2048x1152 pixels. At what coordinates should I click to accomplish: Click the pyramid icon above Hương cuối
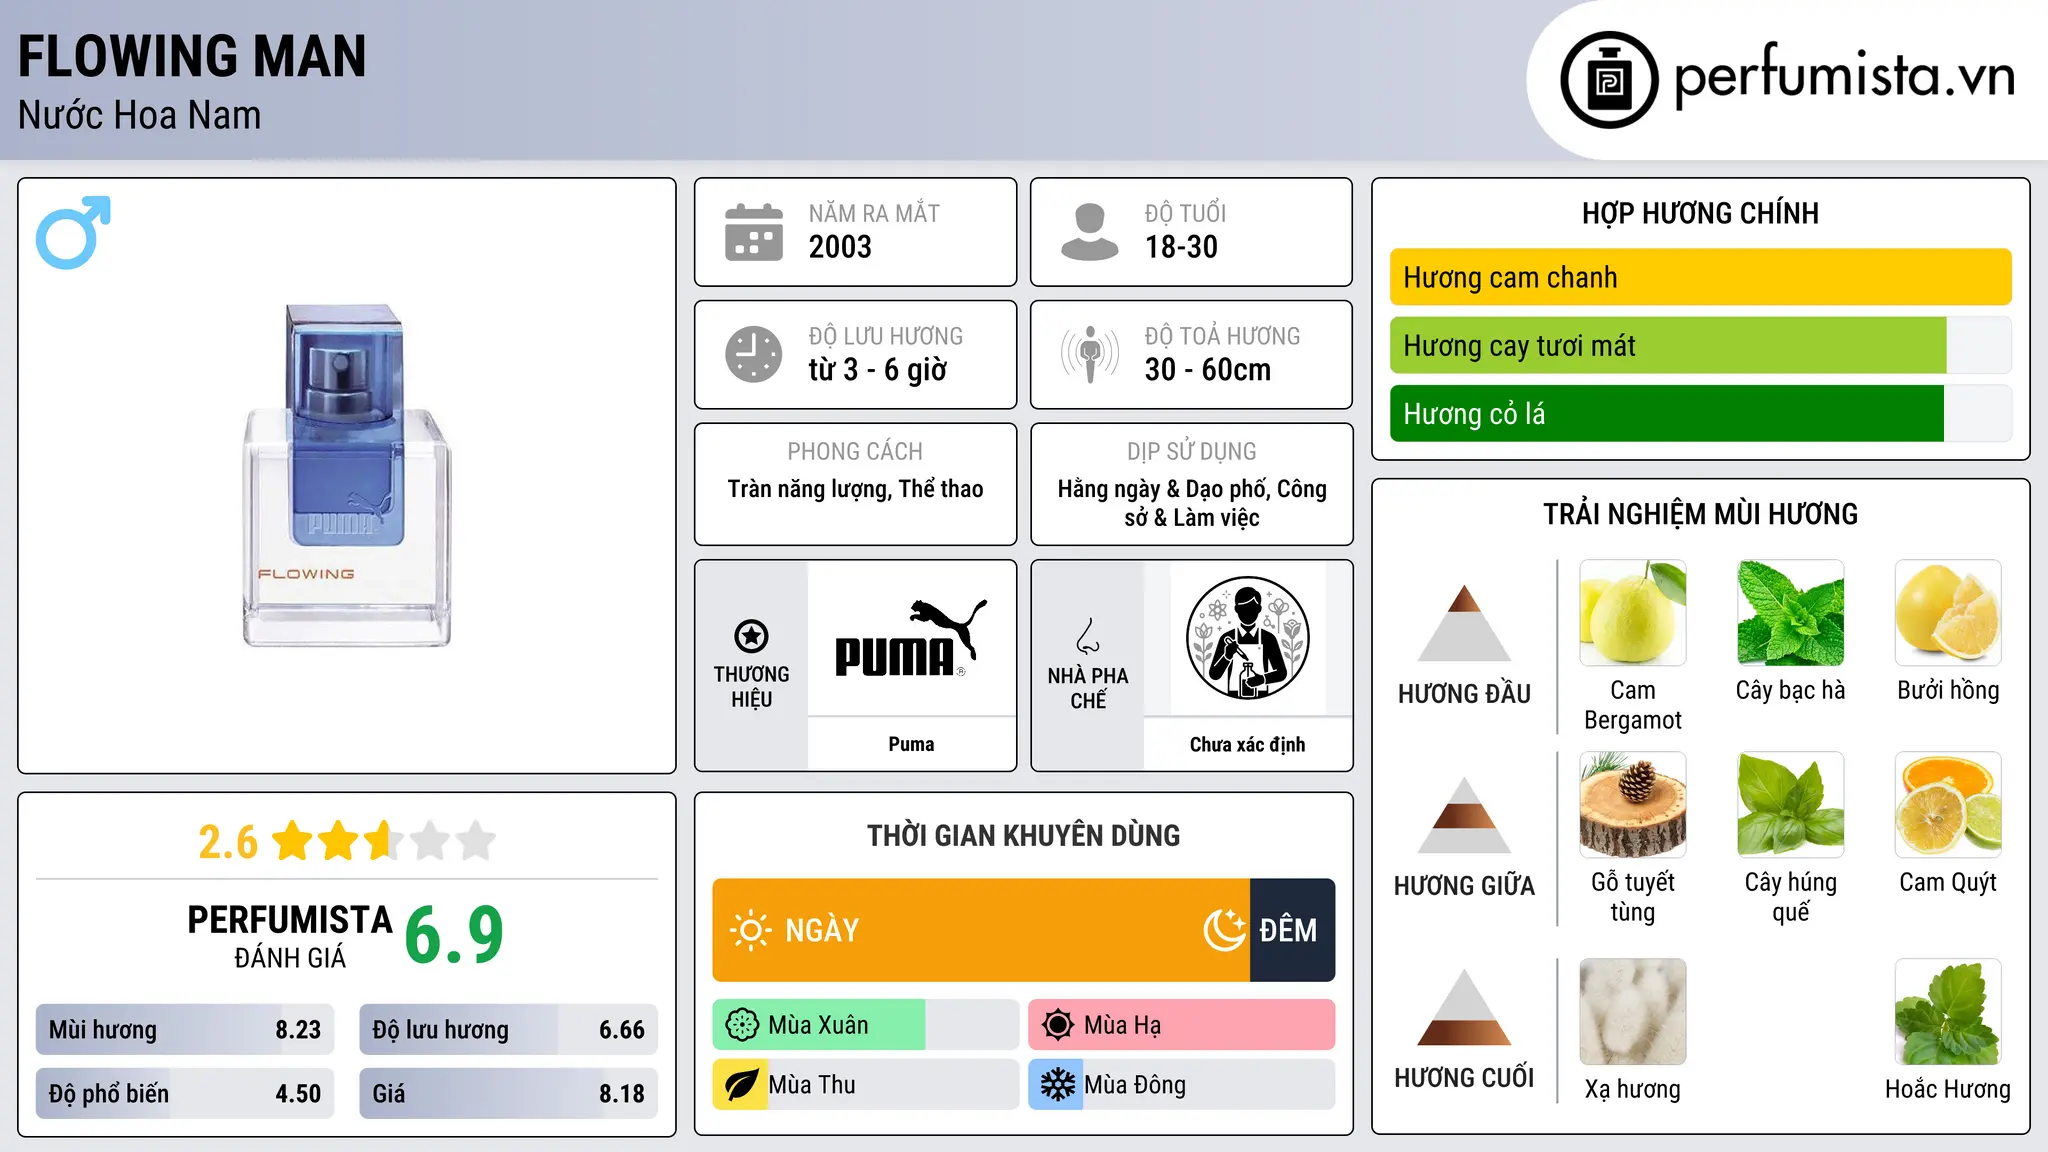click(1464, 1007)
